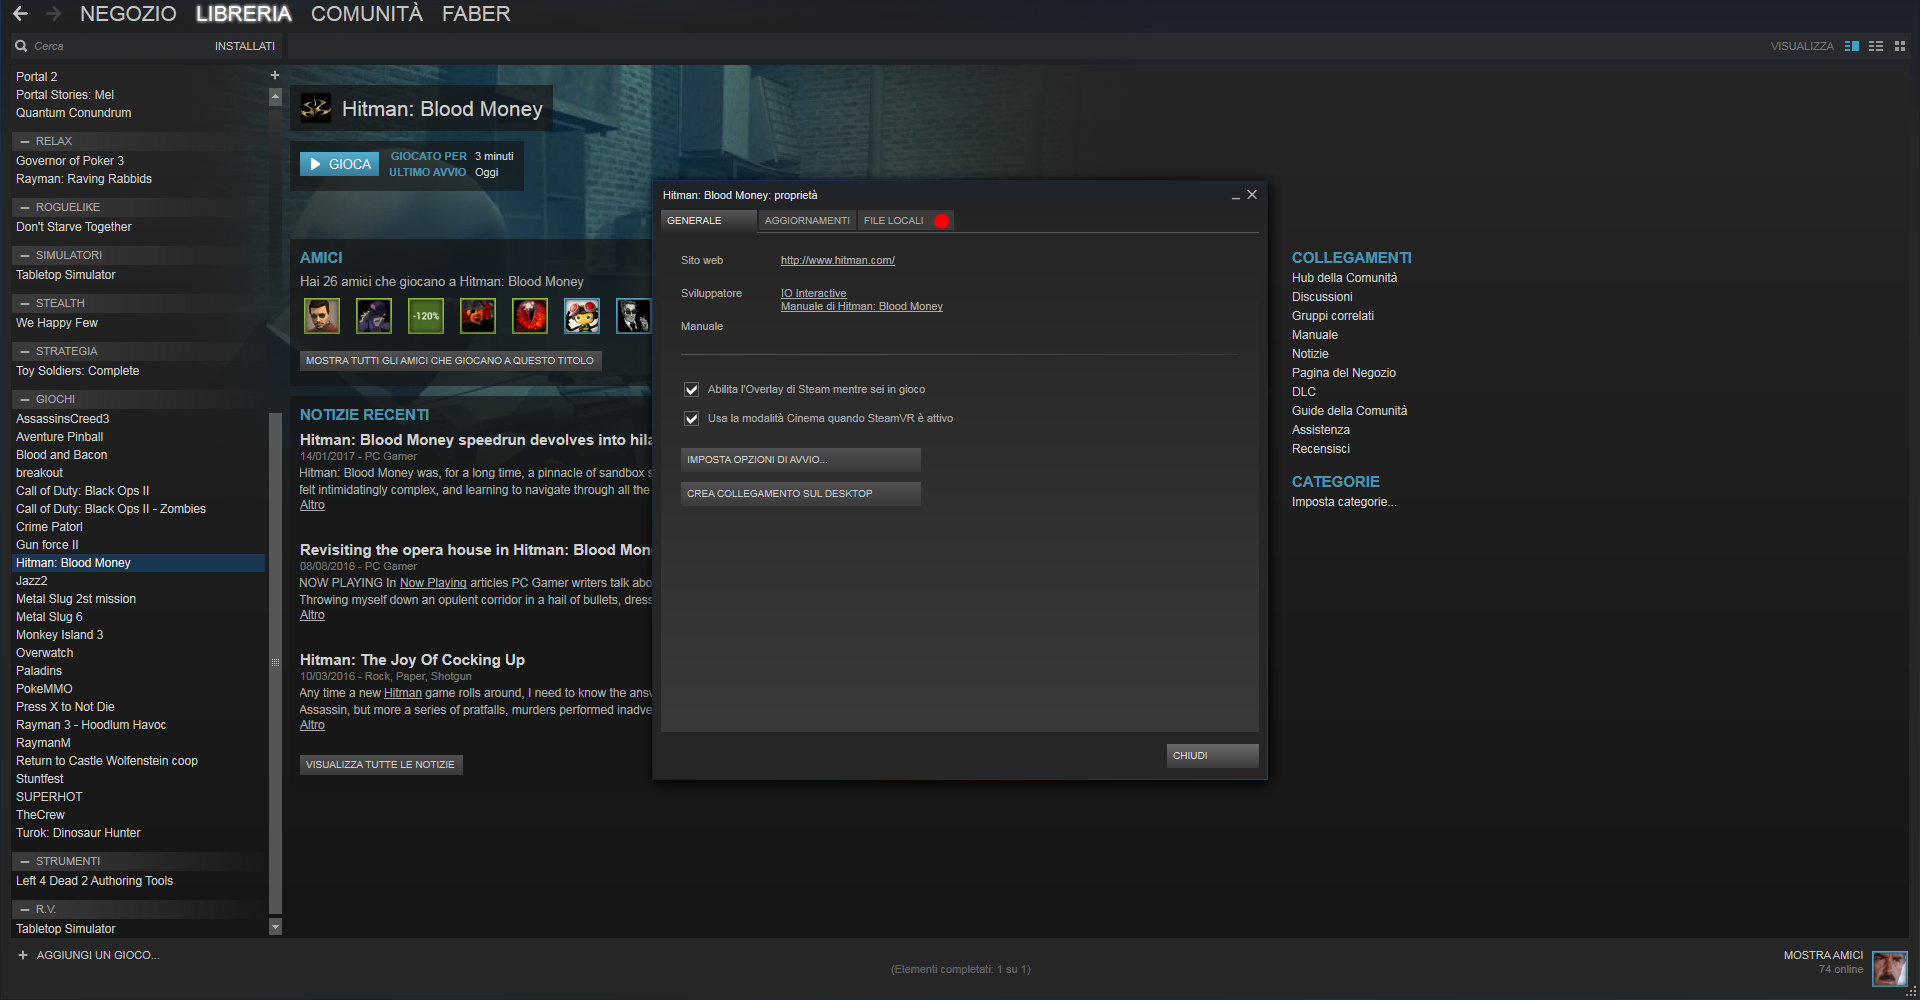This screenshot has height=1000, width=1920.
Task: Collapse the STRUMENTI category
Action: pyautogui.click(x=25, y=862)
